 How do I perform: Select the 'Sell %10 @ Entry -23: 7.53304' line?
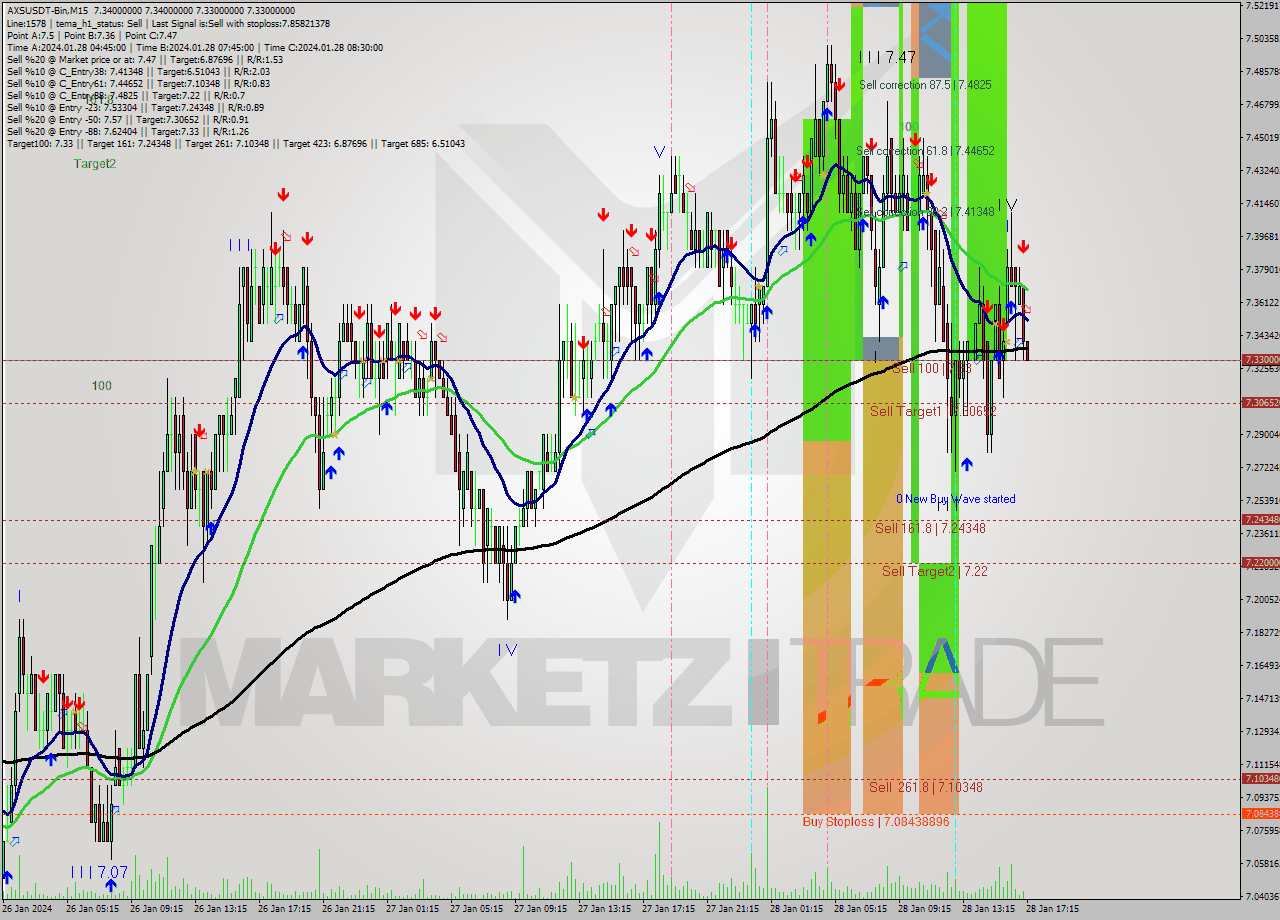click(135, 107)
